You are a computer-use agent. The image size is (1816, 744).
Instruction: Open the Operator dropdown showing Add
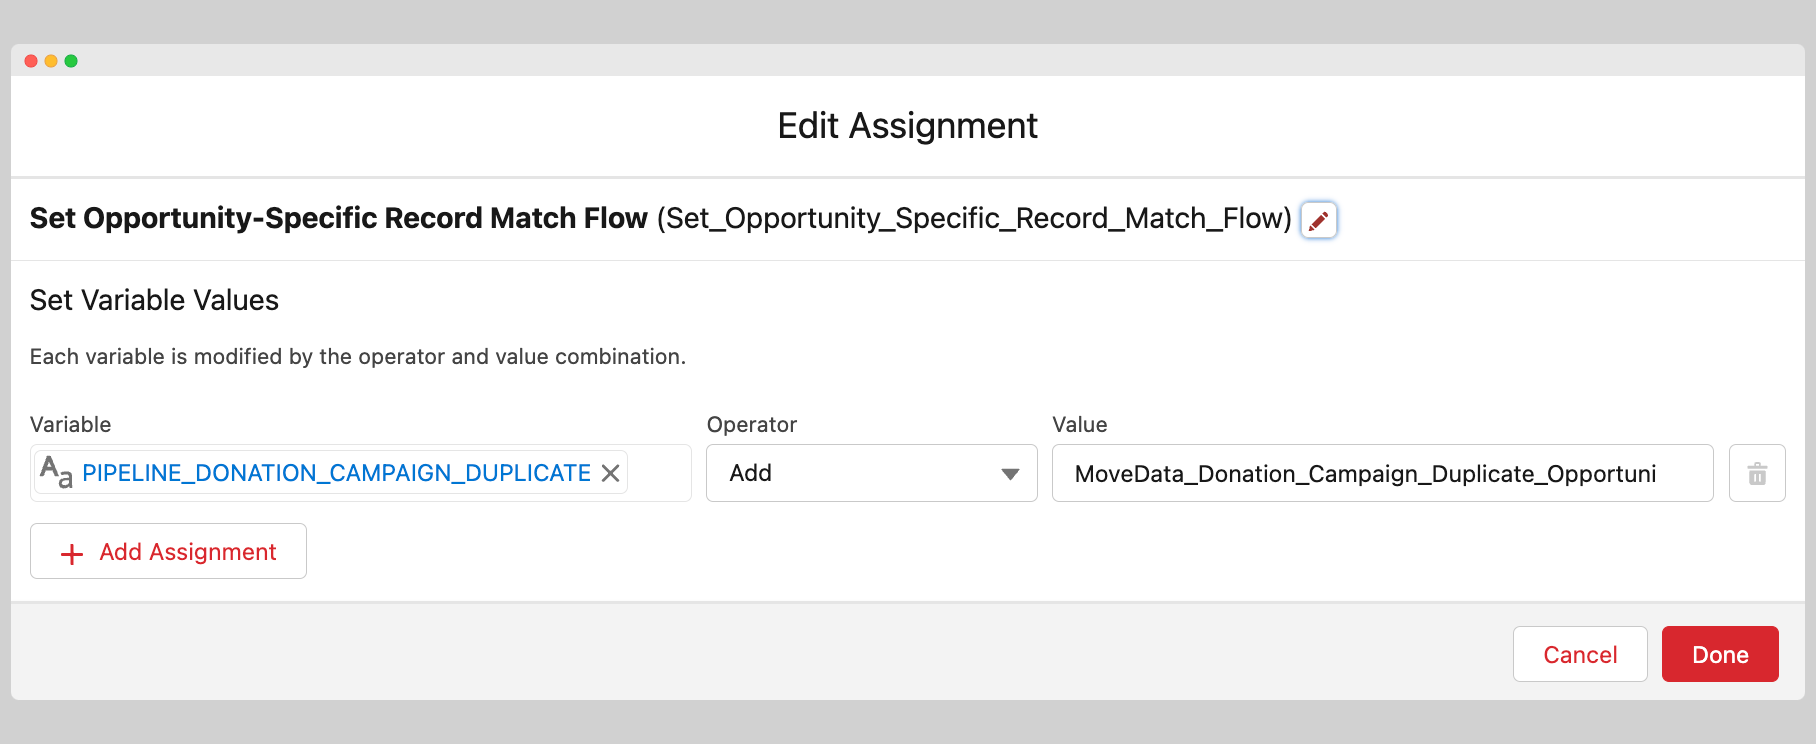click(860, 473)
